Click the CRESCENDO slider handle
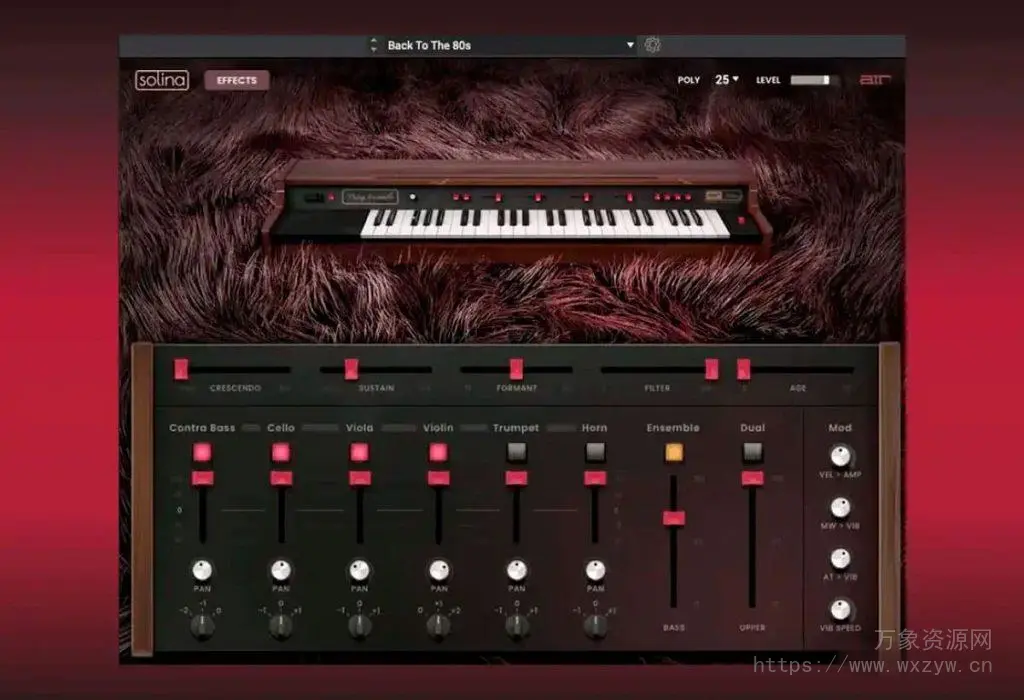This screenshot has width=1024, height=700. coord(180,368)
